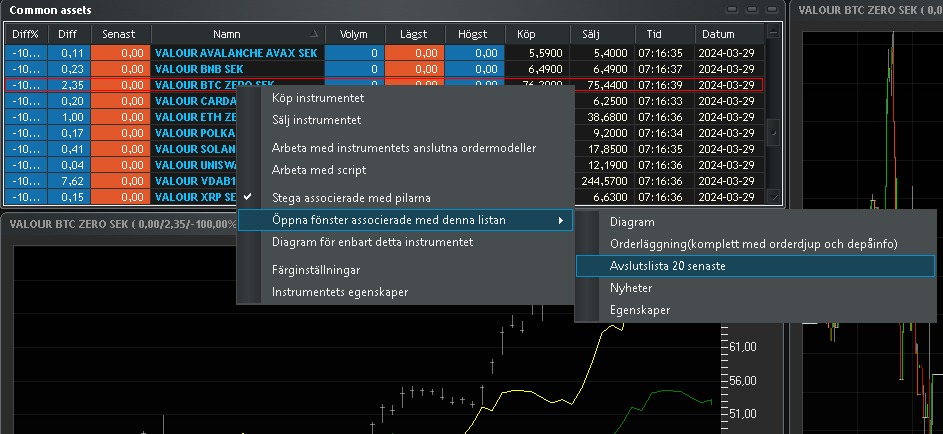Select row 'VALOUR BNB SEK'

[x=385, y=69]
